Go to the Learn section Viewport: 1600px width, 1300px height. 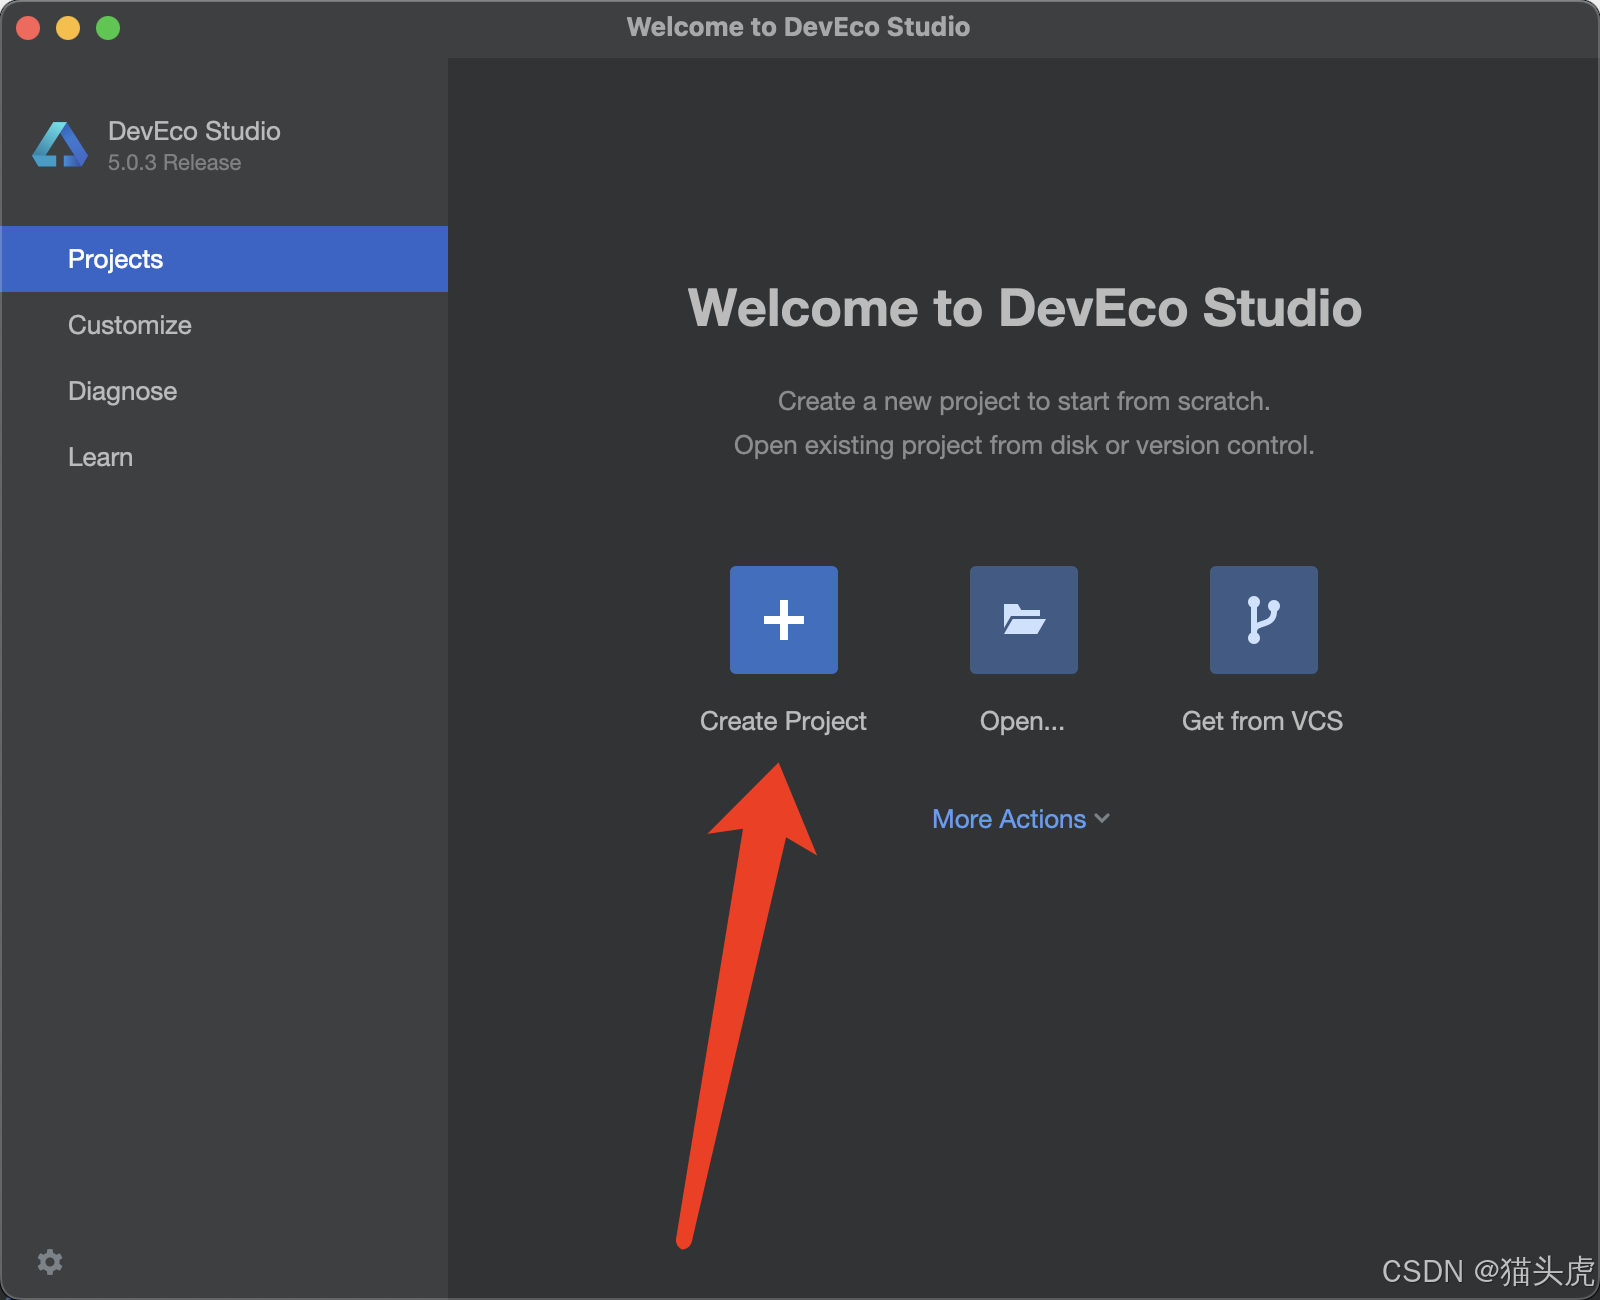pos(224,457)
